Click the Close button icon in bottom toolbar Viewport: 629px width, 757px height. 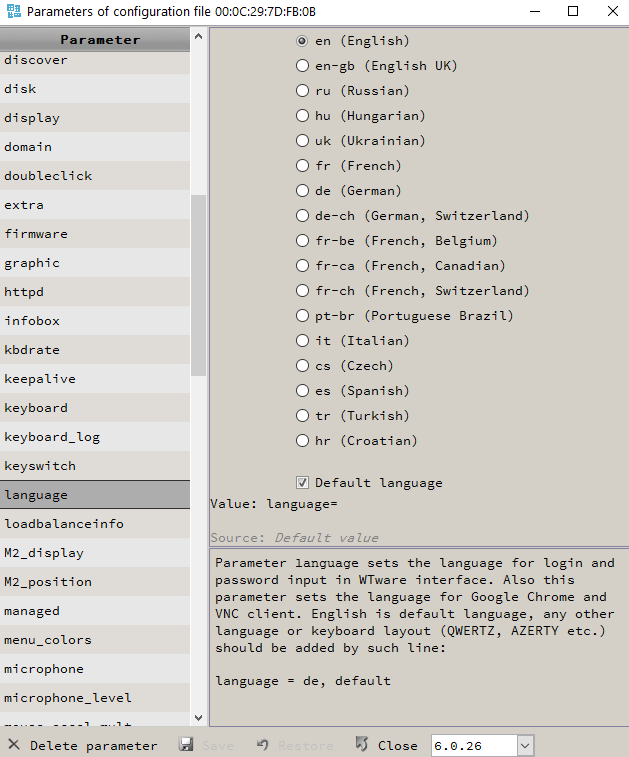362,745
